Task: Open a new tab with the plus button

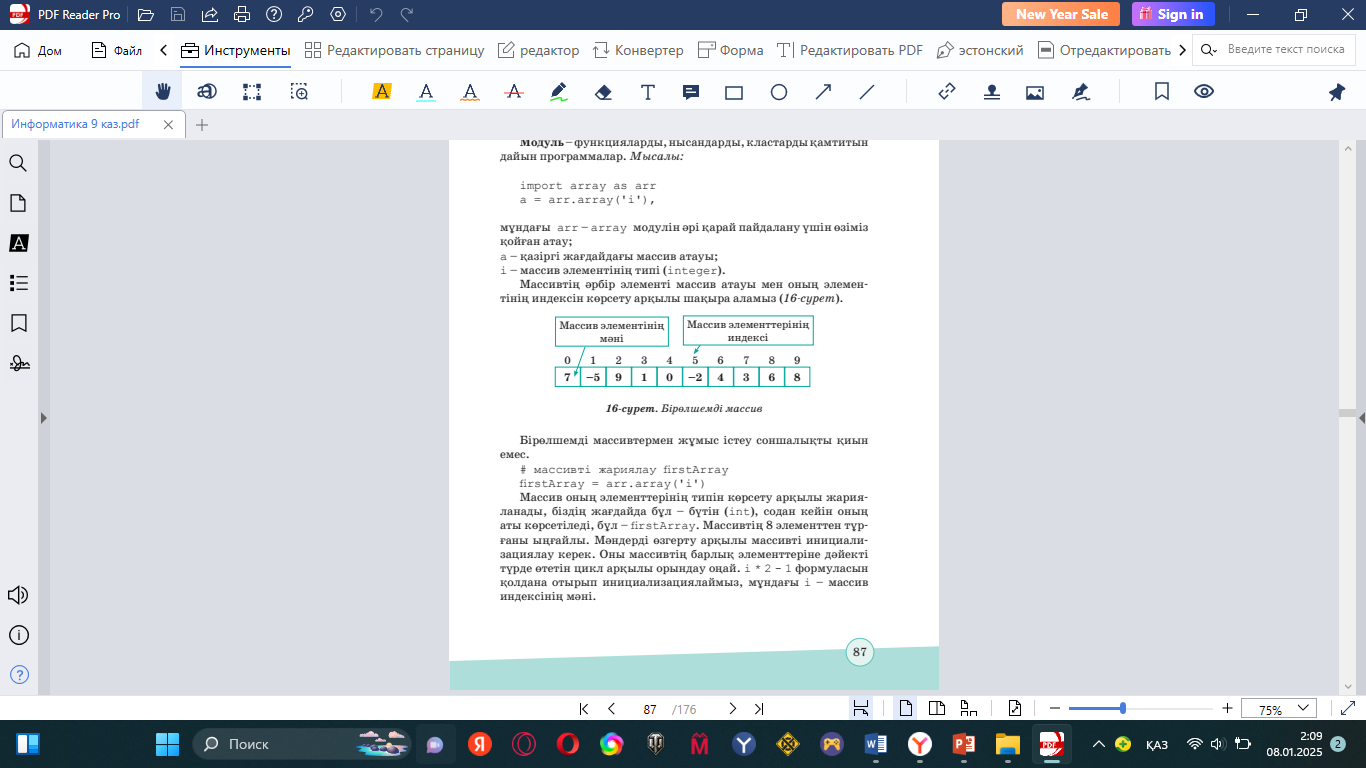Action: point(202,125)
